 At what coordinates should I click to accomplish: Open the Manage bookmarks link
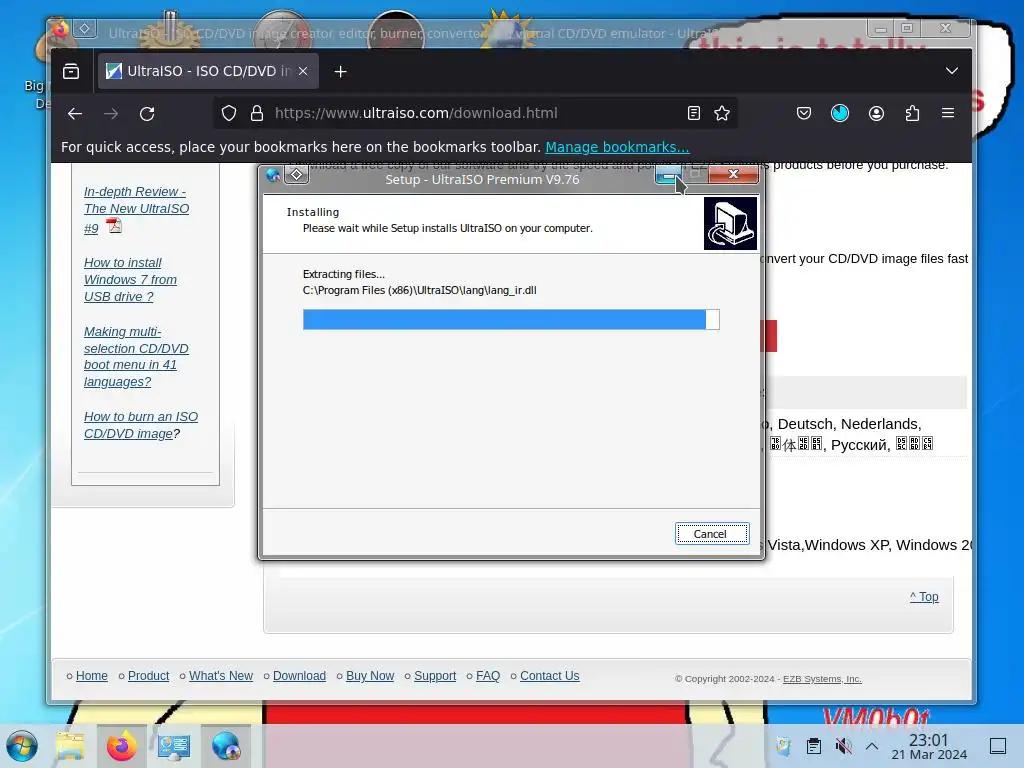pos(617,148)
